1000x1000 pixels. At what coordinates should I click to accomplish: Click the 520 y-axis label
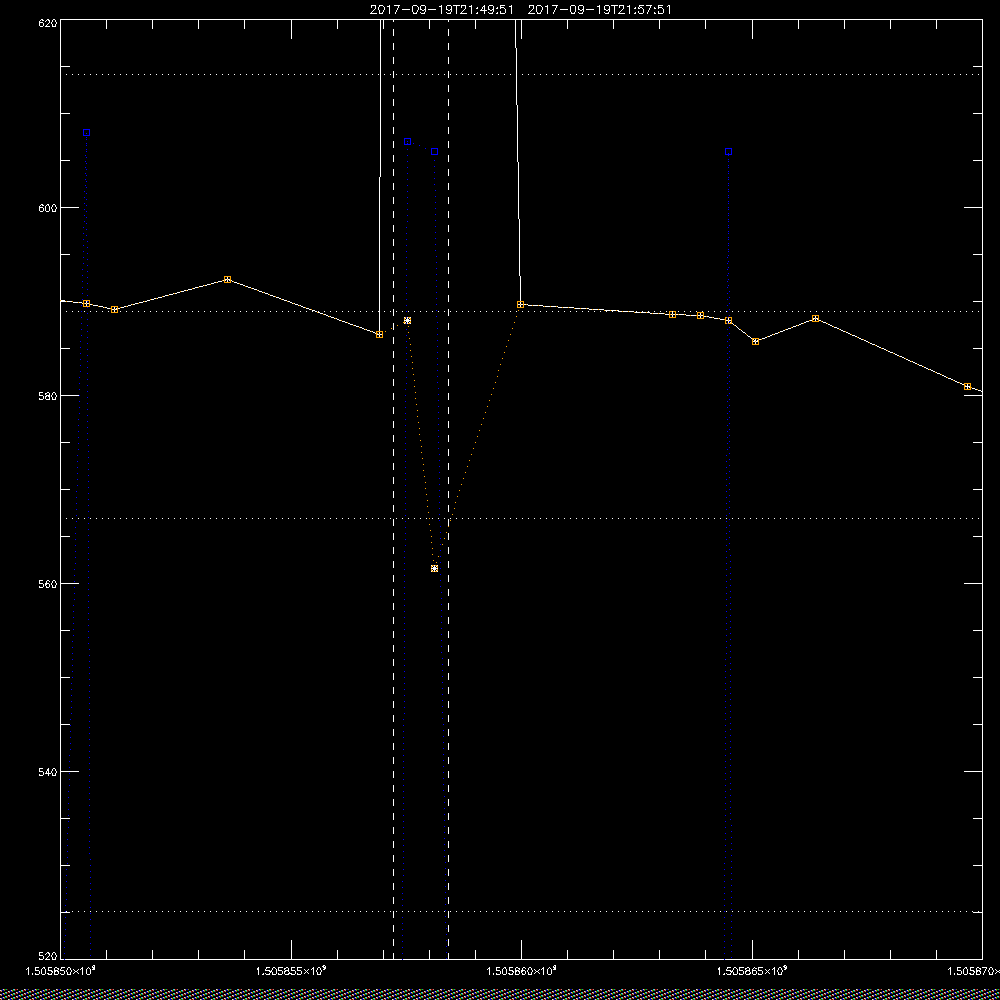(48, 956)
